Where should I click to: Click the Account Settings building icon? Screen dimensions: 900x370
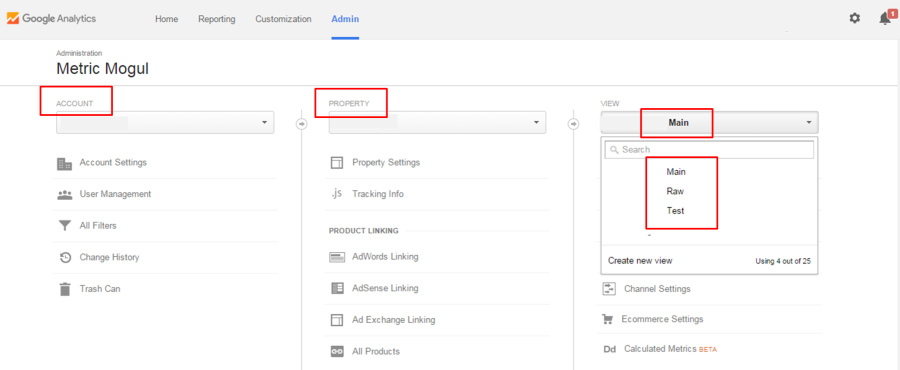(64, 163)
